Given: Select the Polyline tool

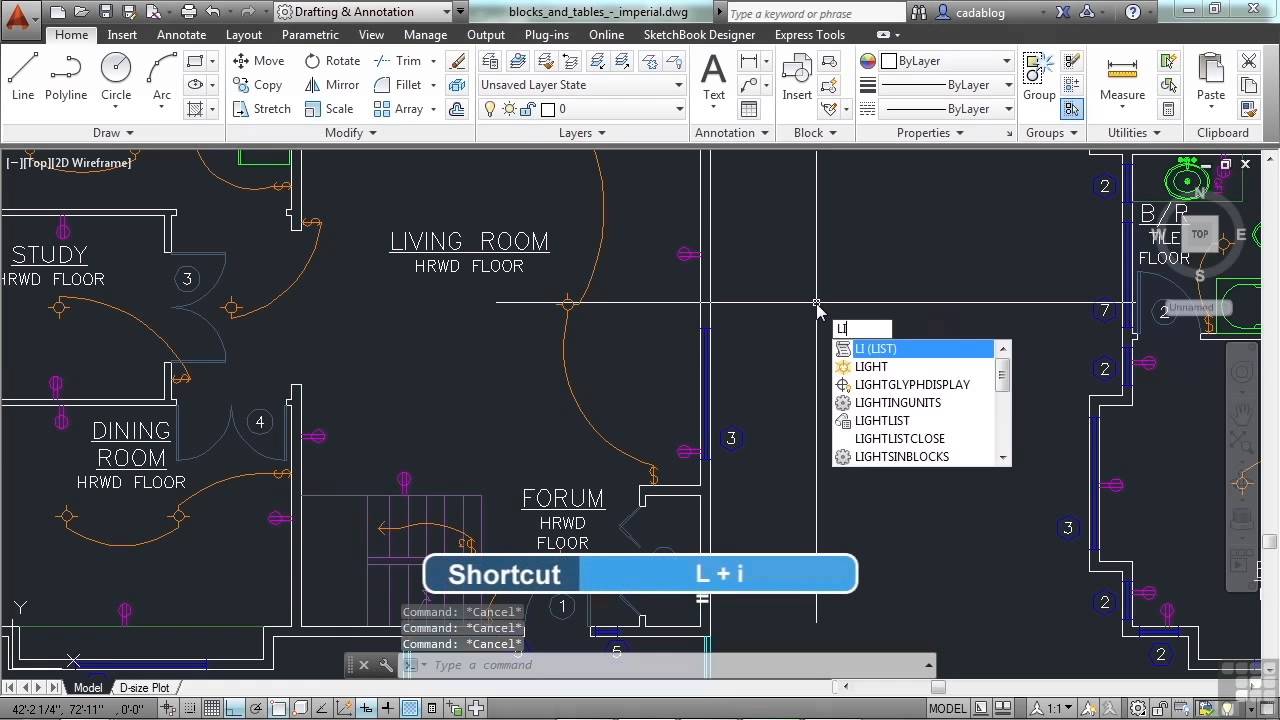Looking at the screenshot, I should 66,77.
